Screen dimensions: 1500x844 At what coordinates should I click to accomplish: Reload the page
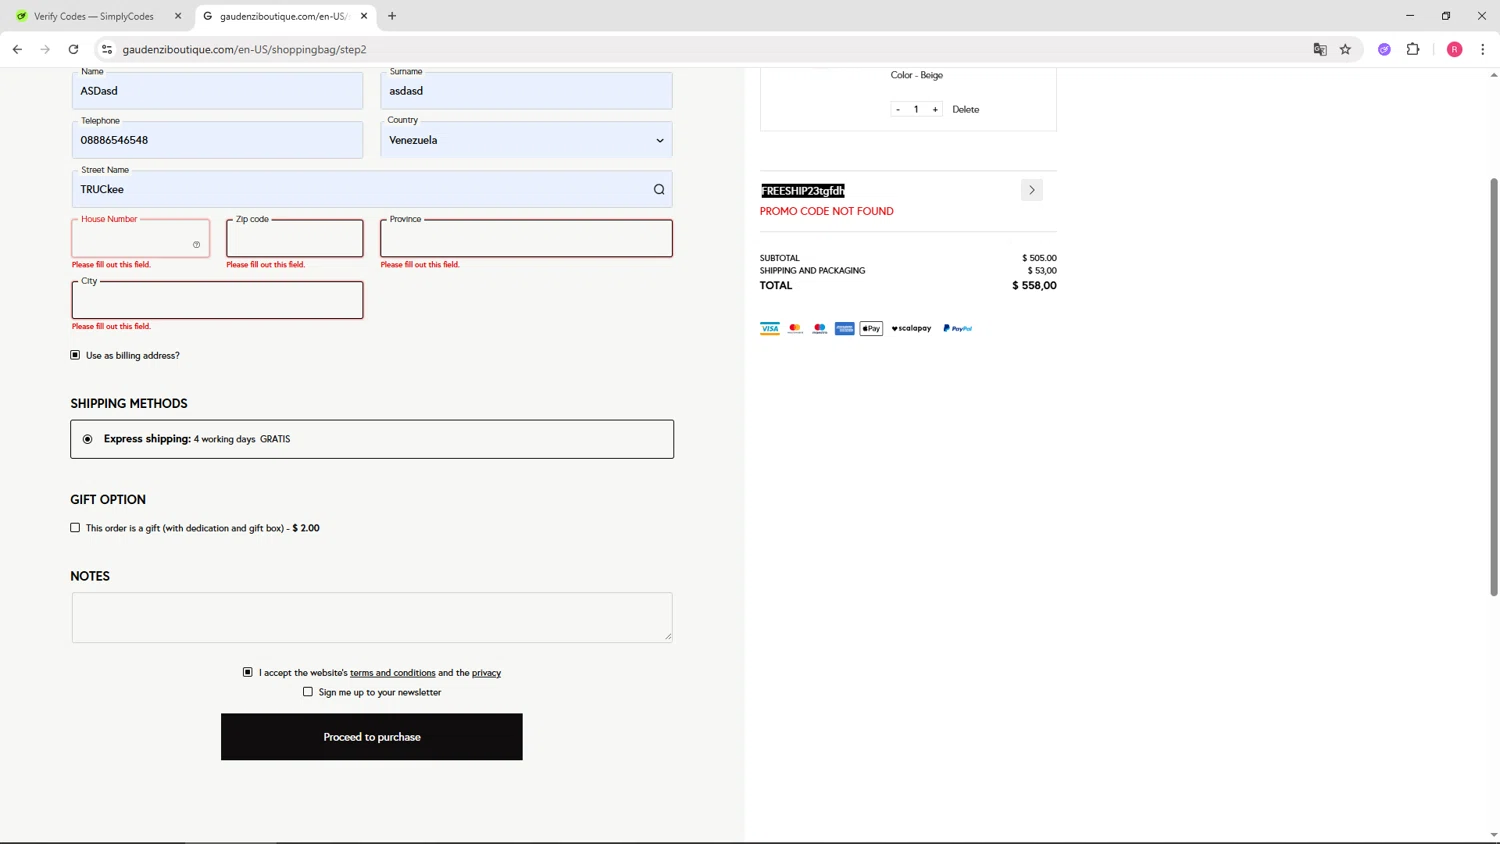pos(73,49)
